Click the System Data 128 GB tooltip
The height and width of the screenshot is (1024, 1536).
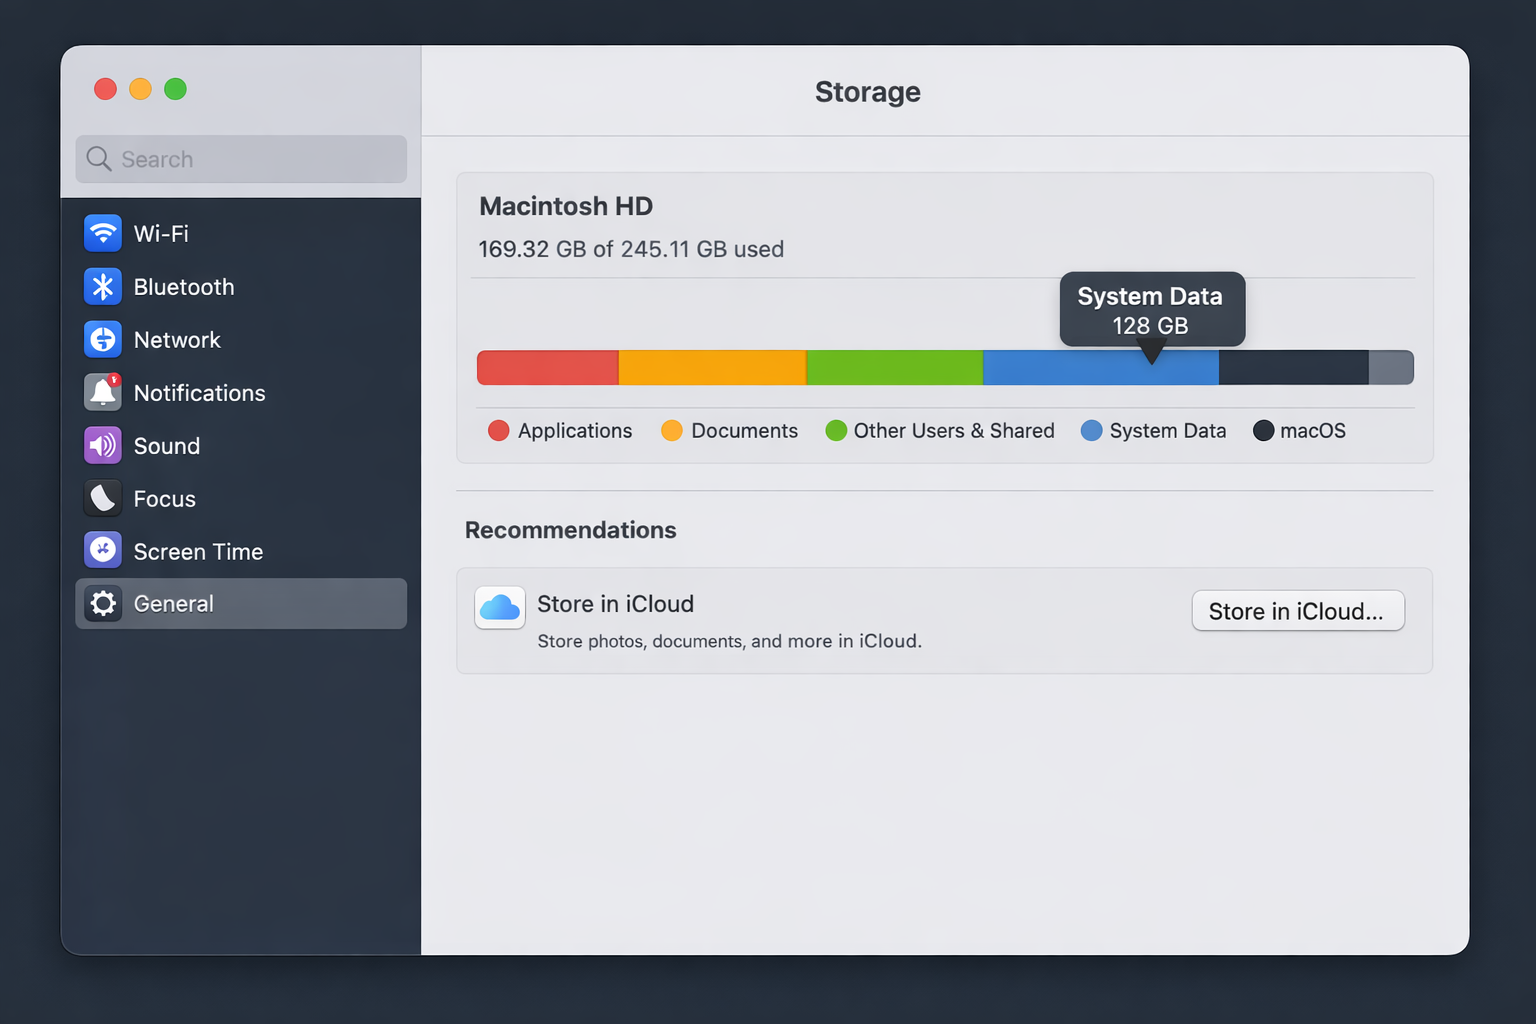[1152, 310]
